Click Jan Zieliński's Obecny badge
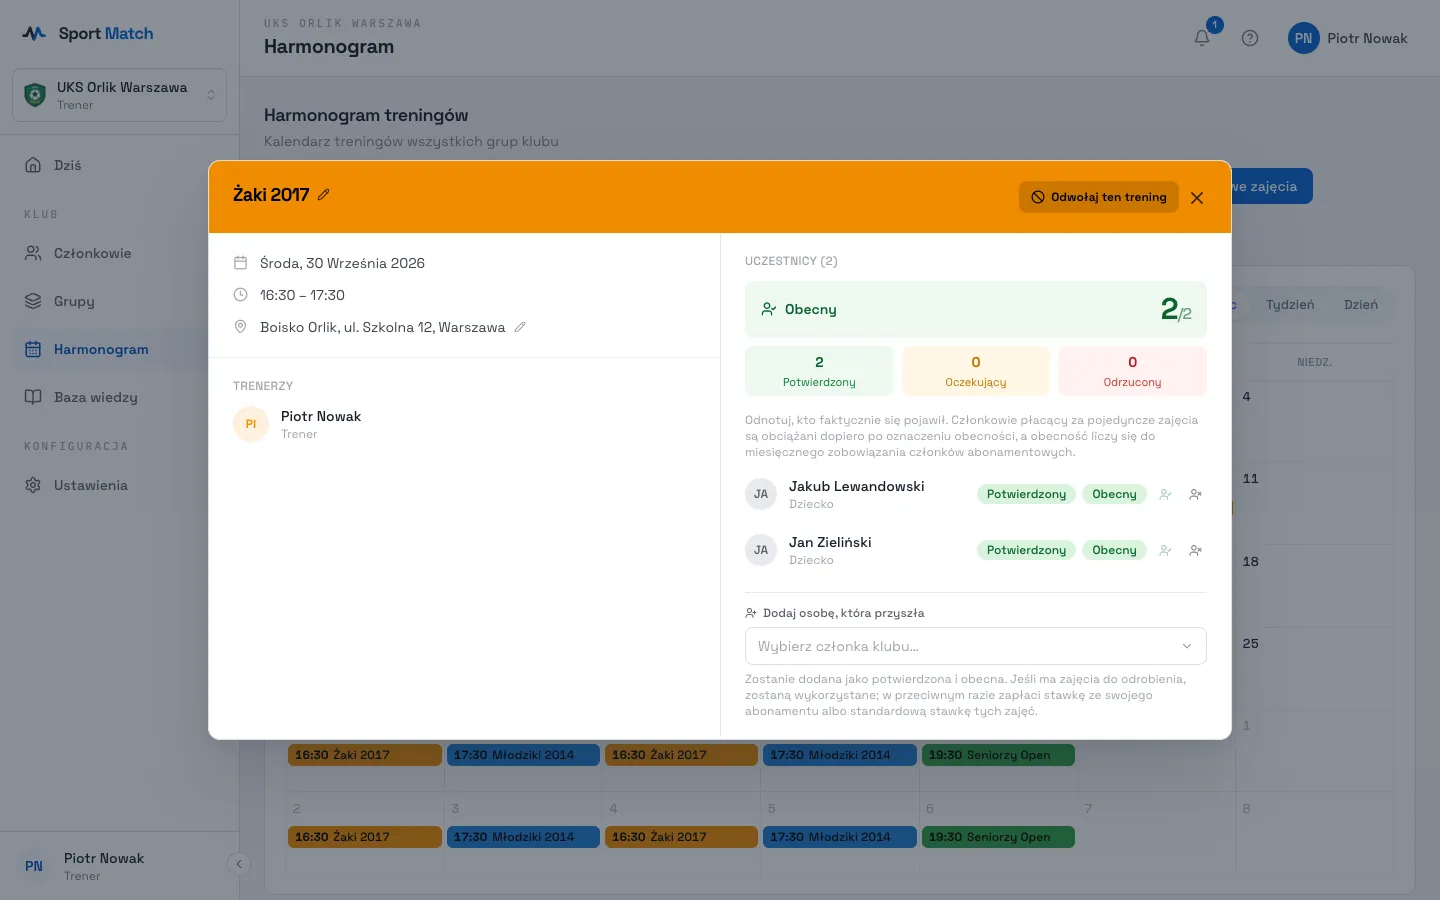This screenshot has height=900, width=1440. 1114,550
